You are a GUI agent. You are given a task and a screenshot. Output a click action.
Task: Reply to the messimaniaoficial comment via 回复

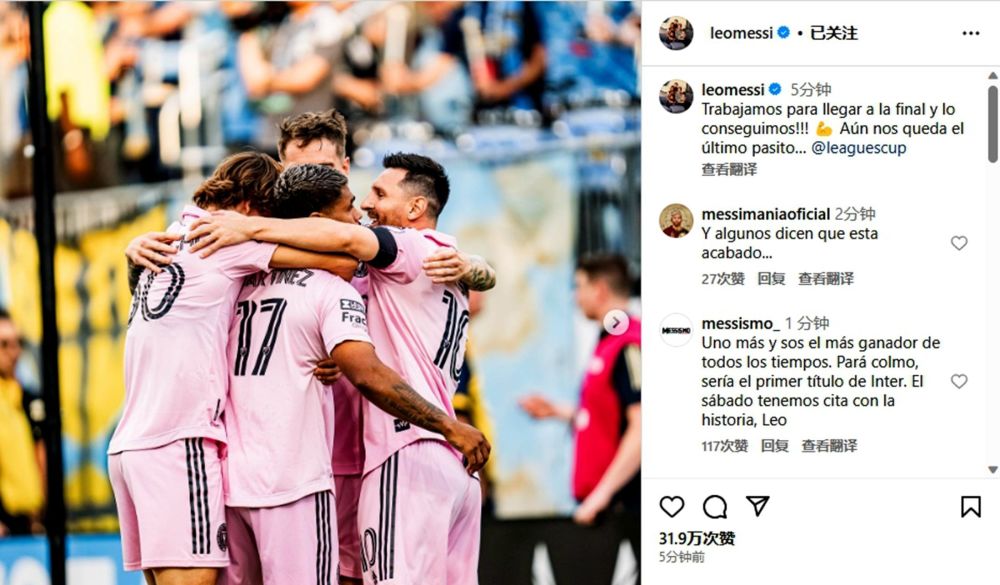tap(771, 279)
